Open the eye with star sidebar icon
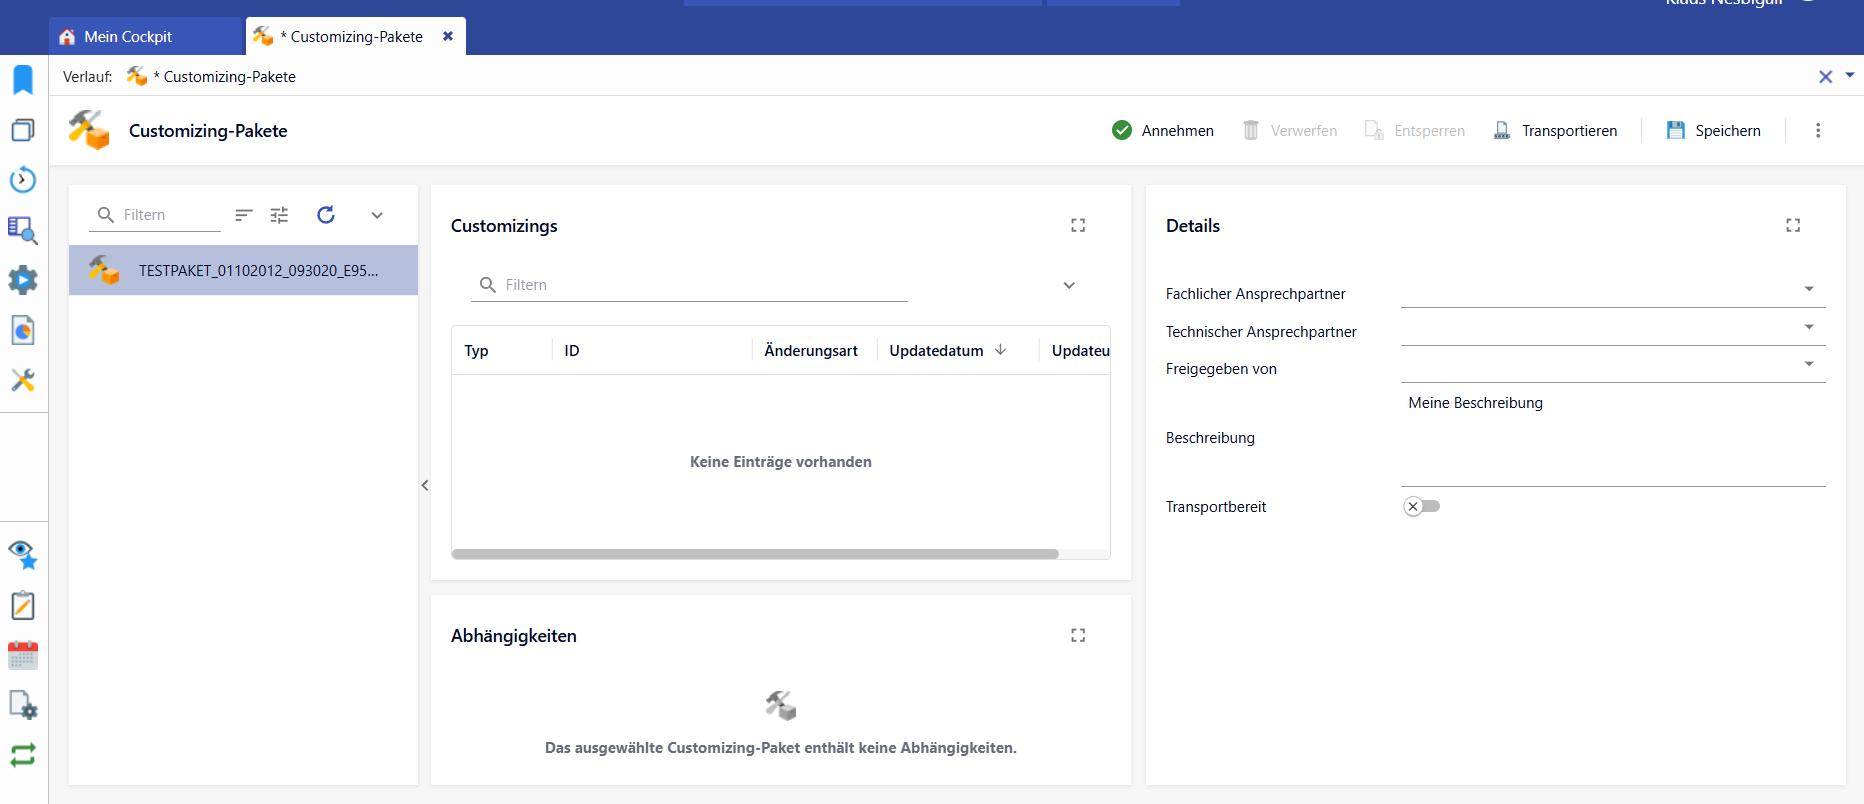The image size is (1864, 804). coord(23,555)
